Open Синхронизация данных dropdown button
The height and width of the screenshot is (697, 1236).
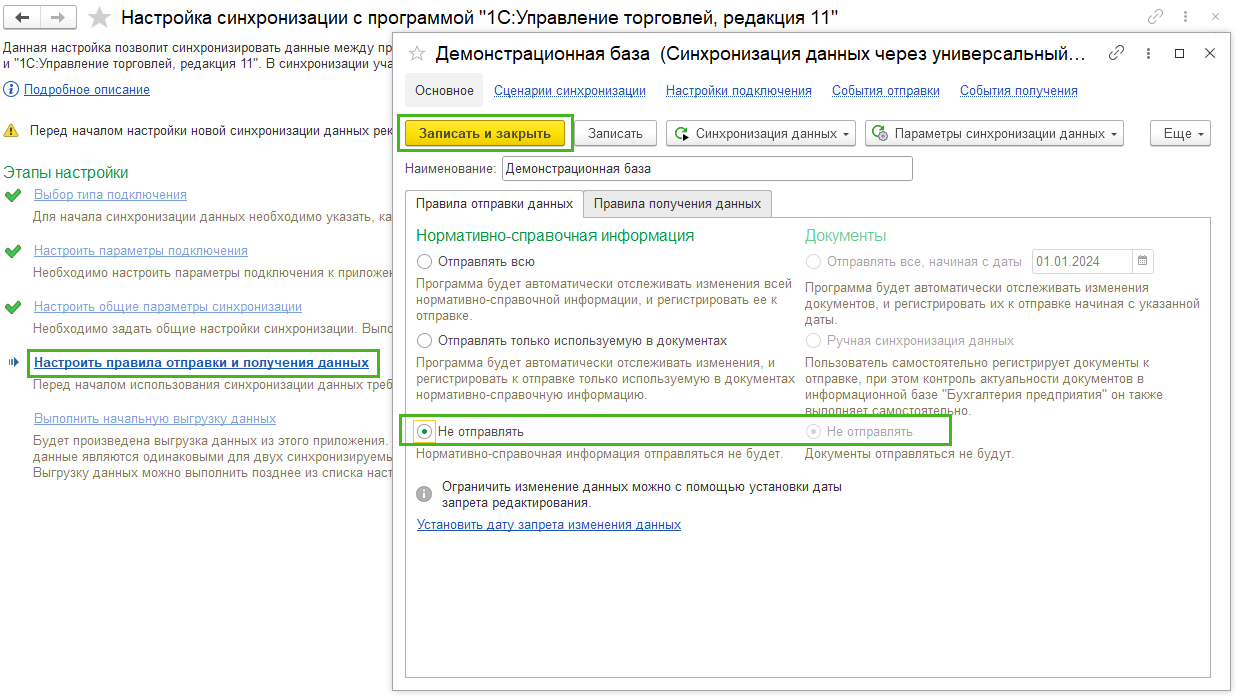761,133
